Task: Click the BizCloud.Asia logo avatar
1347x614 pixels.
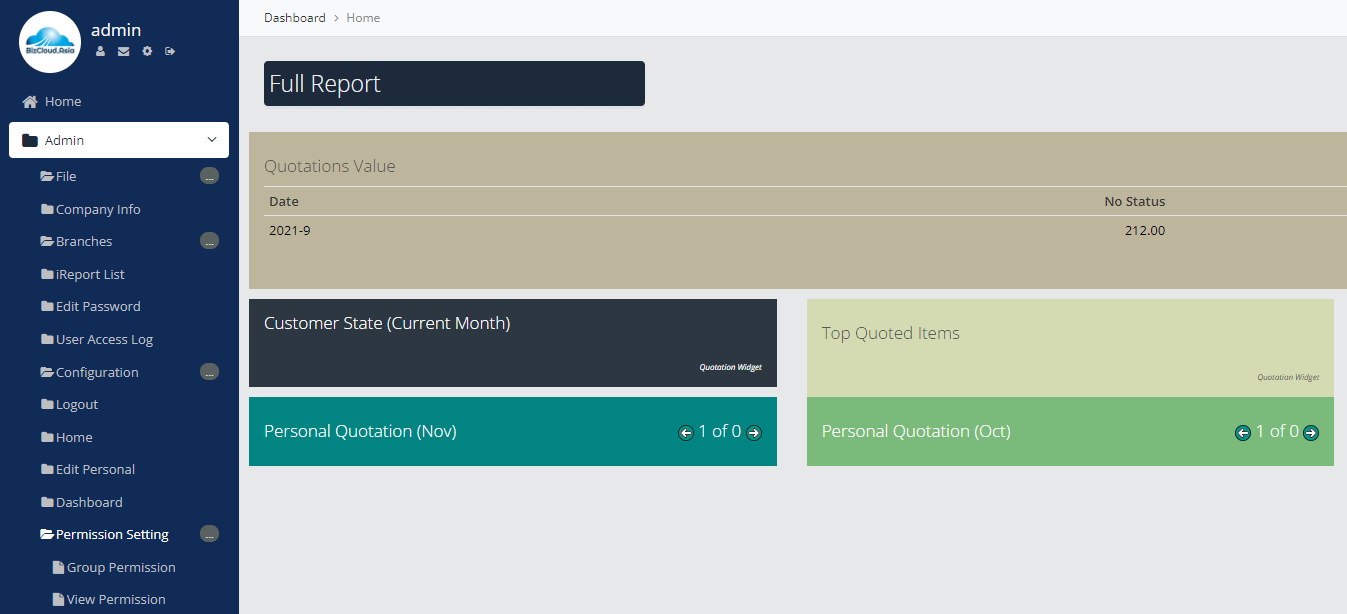Action: point(50,42)
